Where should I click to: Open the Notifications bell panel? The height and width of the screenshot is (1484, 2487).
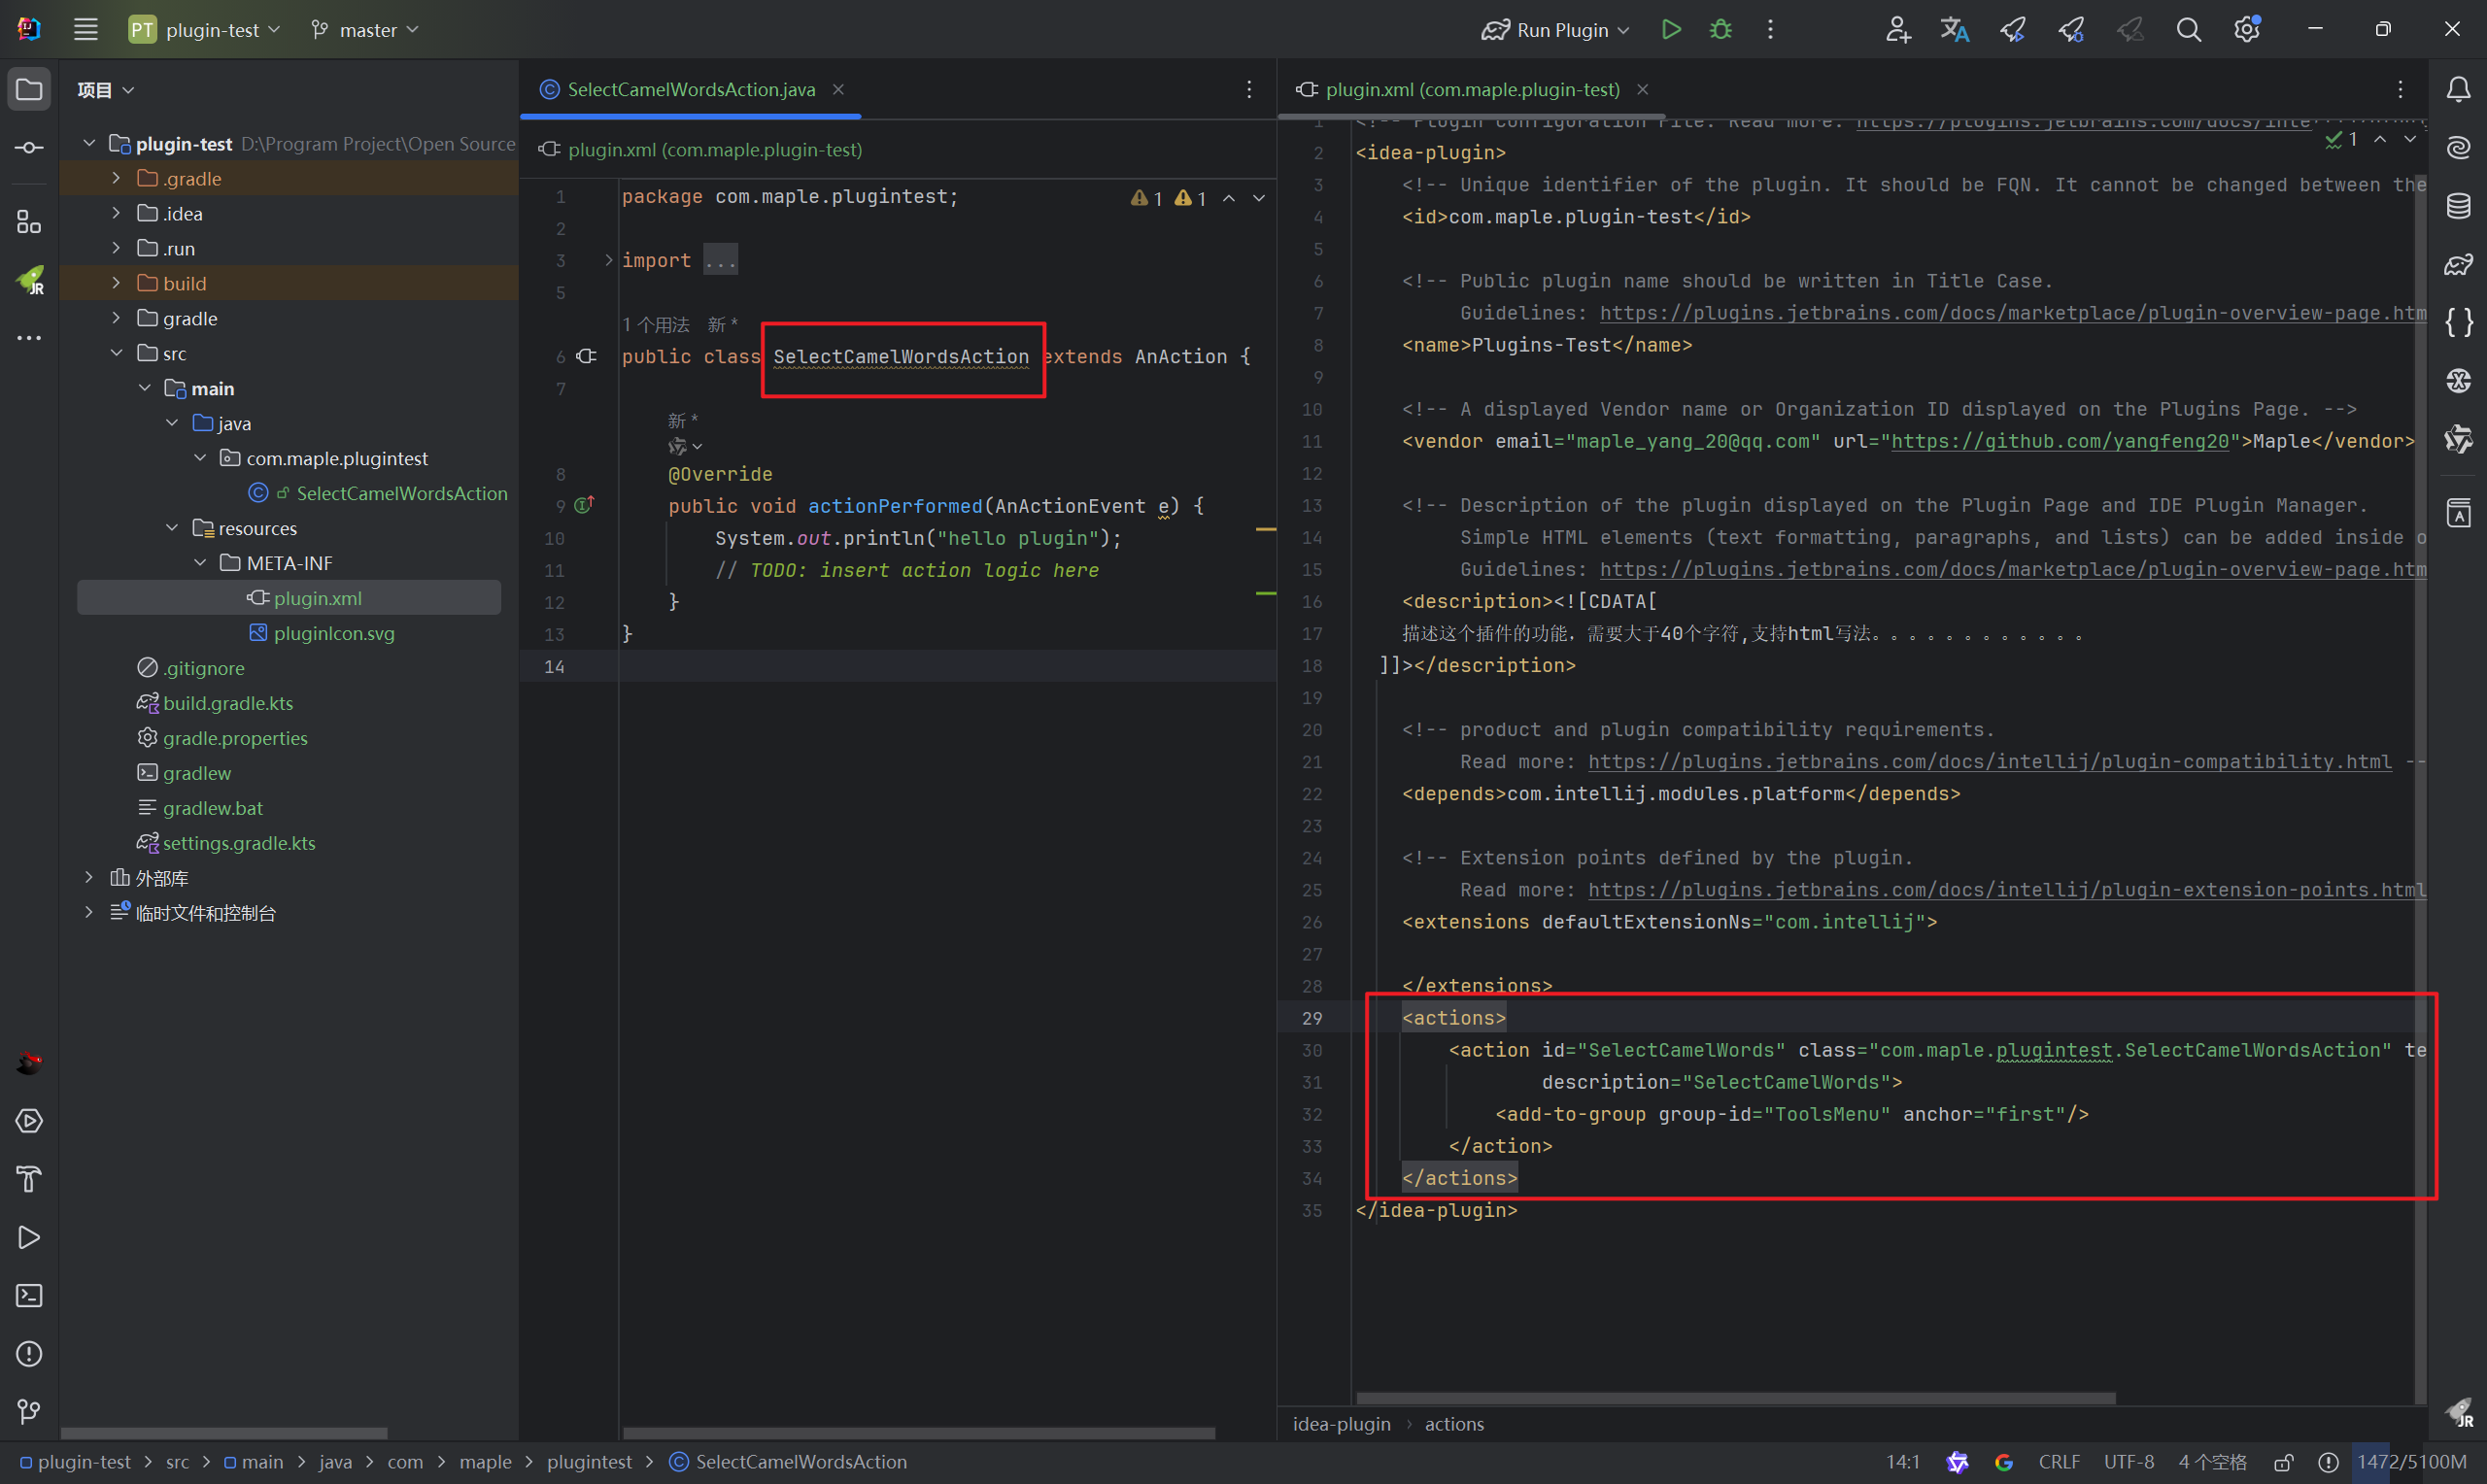2458,90
